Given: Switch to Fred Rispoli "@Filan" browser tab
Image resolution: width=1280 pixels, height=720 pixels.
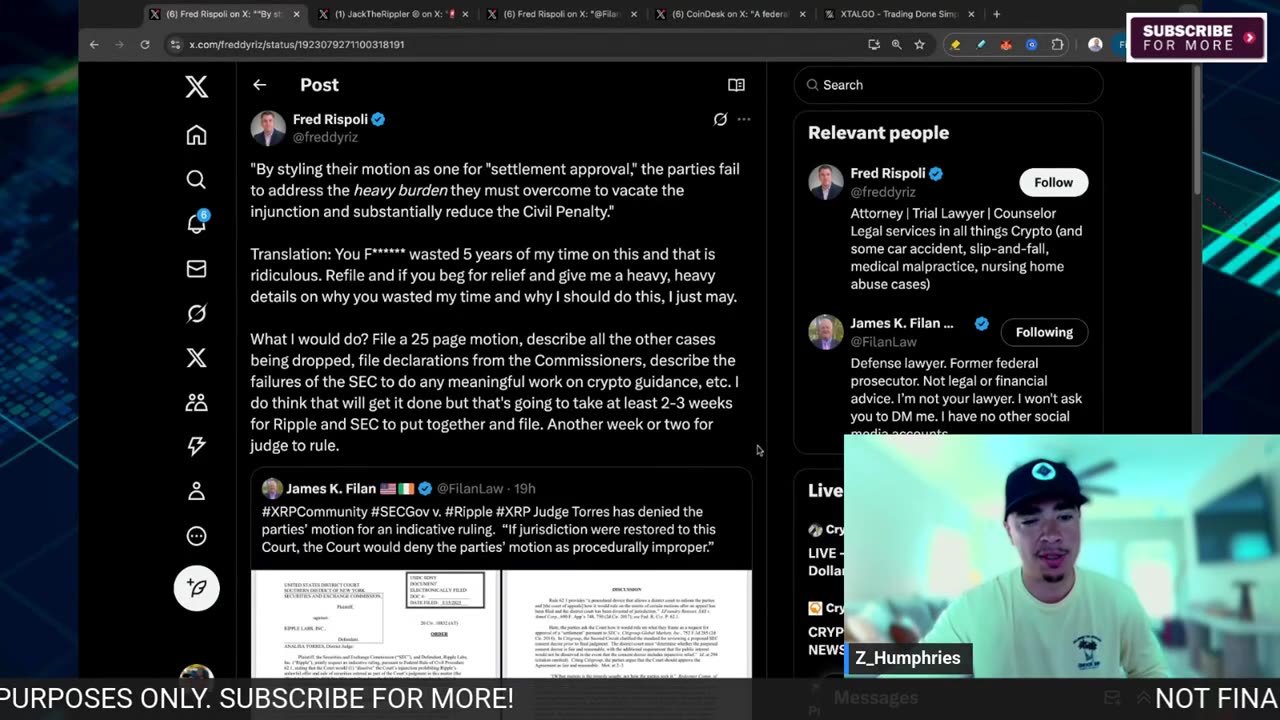Looking at the screenshot, I should [562, 14].
